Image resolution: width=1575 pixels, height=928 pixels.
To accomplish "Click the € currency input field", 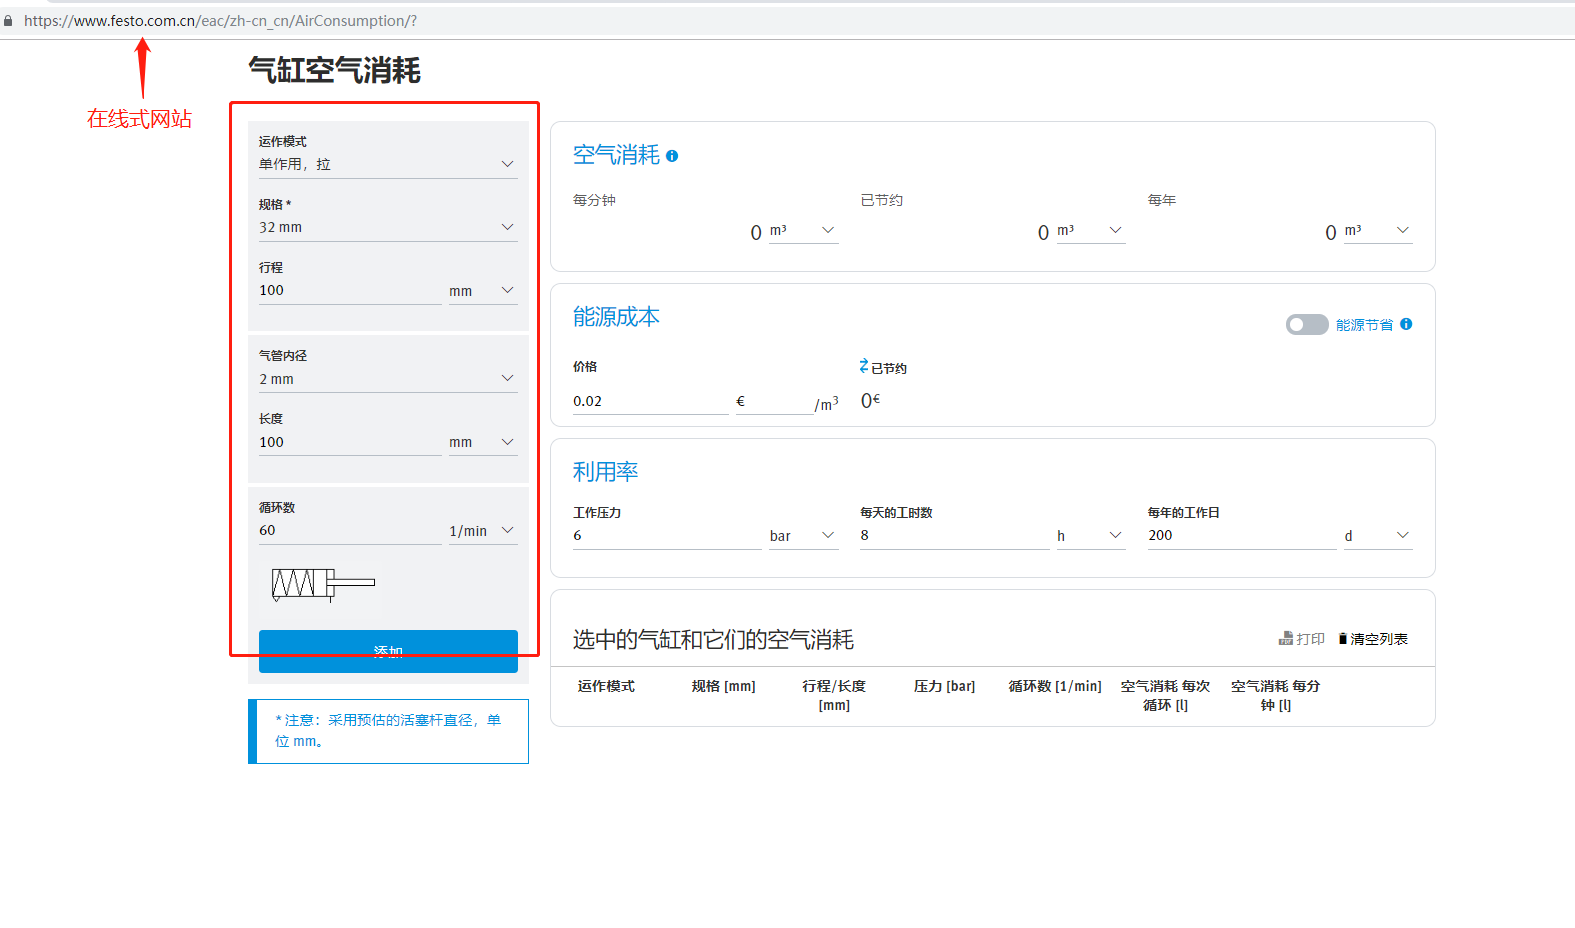I will pyautogui.click(x=775, y=401).
